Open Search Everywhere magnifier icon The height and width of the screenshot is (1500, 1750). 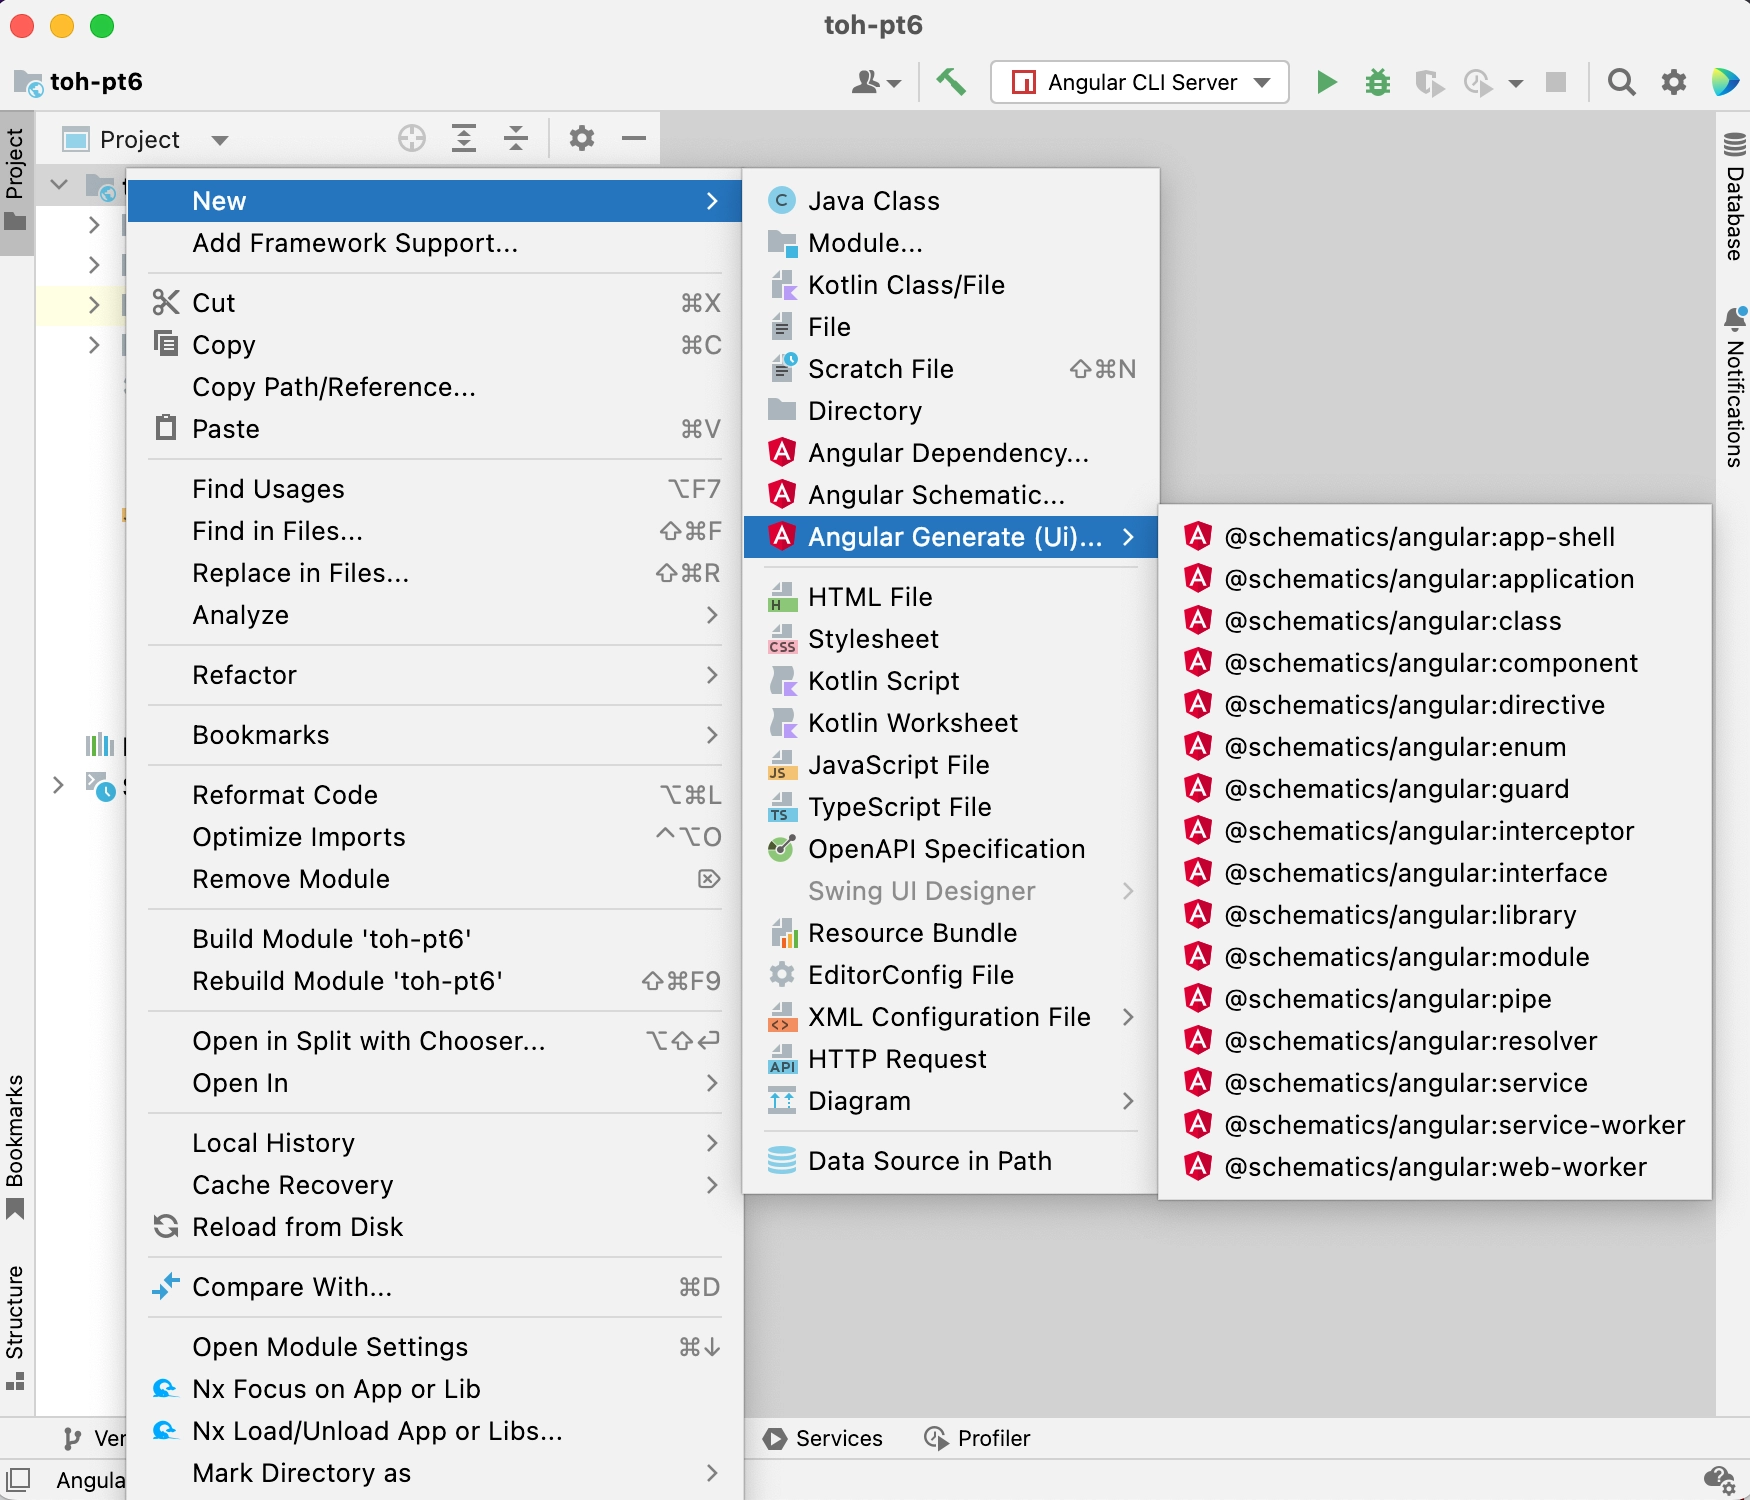pyautogui.click(x=1622, y=82)
